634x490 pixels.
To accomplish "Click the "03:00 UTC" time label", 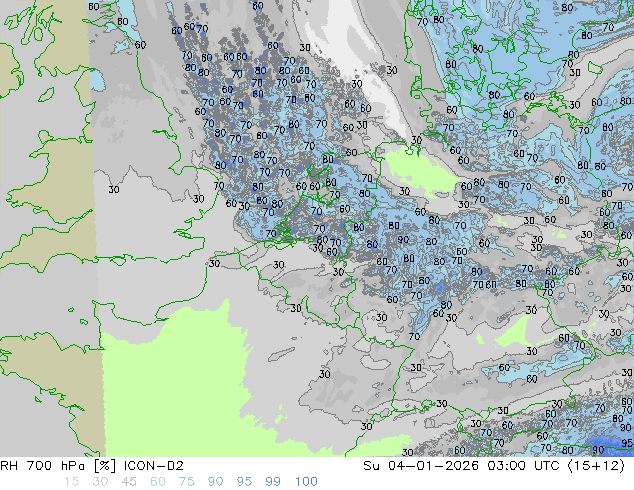I will pos(523,466).
